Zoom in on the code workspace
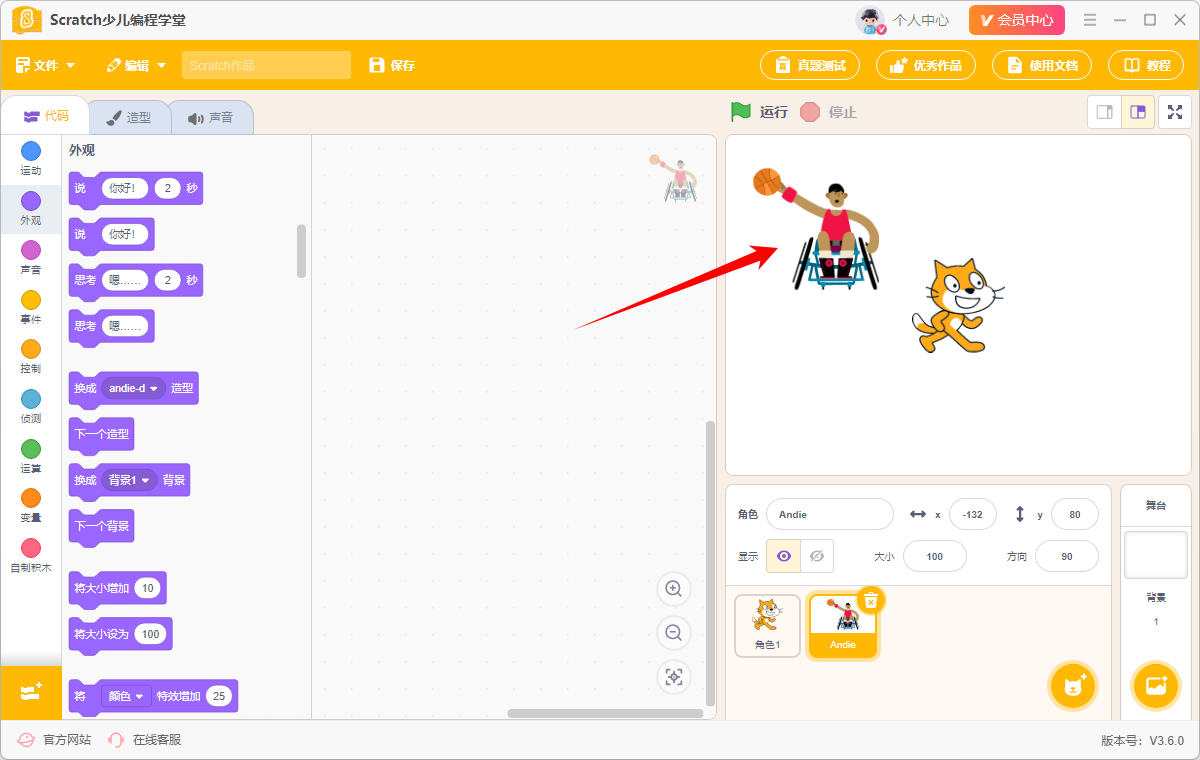The width and height of the screenshot is (1200, 760). [674, 589]
